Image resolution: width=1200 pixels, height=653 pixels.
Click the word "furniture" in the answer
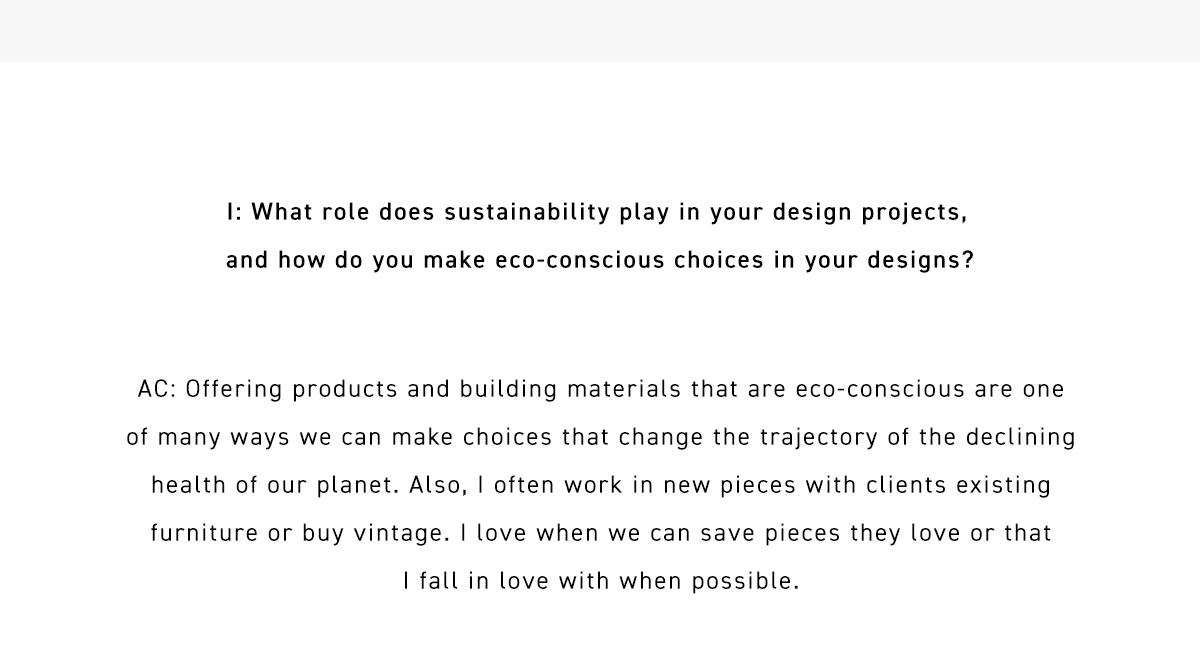[204, 533]
